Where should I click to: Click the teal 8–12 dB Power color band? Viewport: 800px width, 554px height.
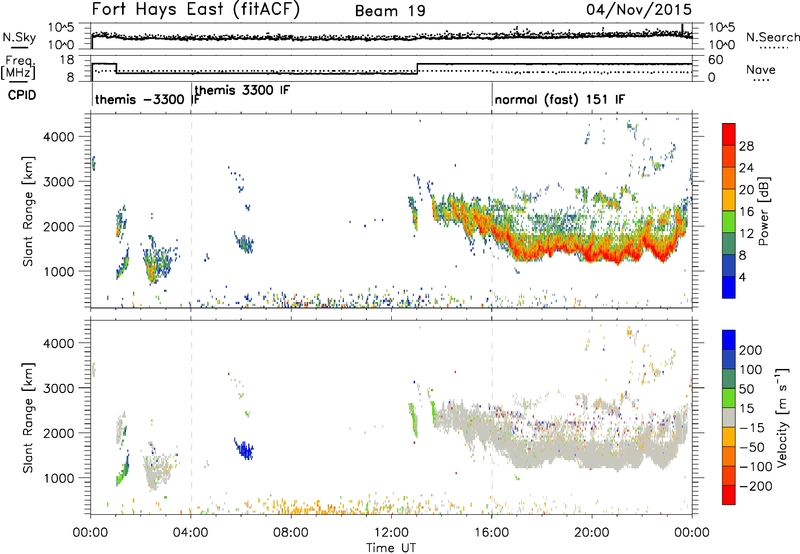point(729,243)
